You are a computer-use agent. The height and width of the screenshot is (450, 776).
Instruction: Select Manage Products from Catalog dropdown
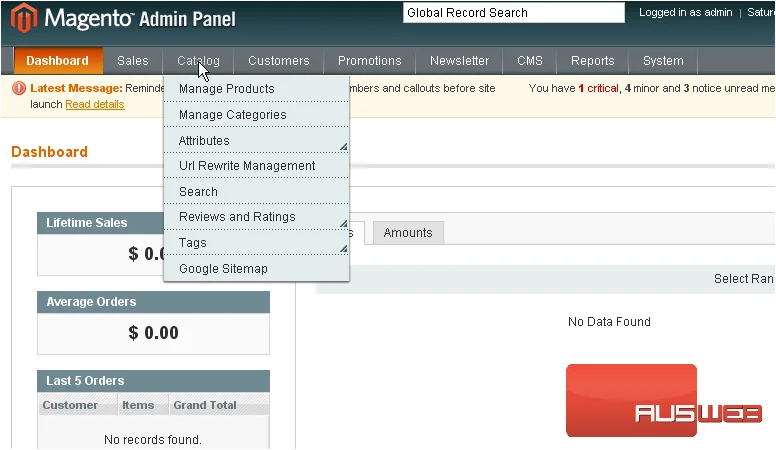[x=256, y=89]
